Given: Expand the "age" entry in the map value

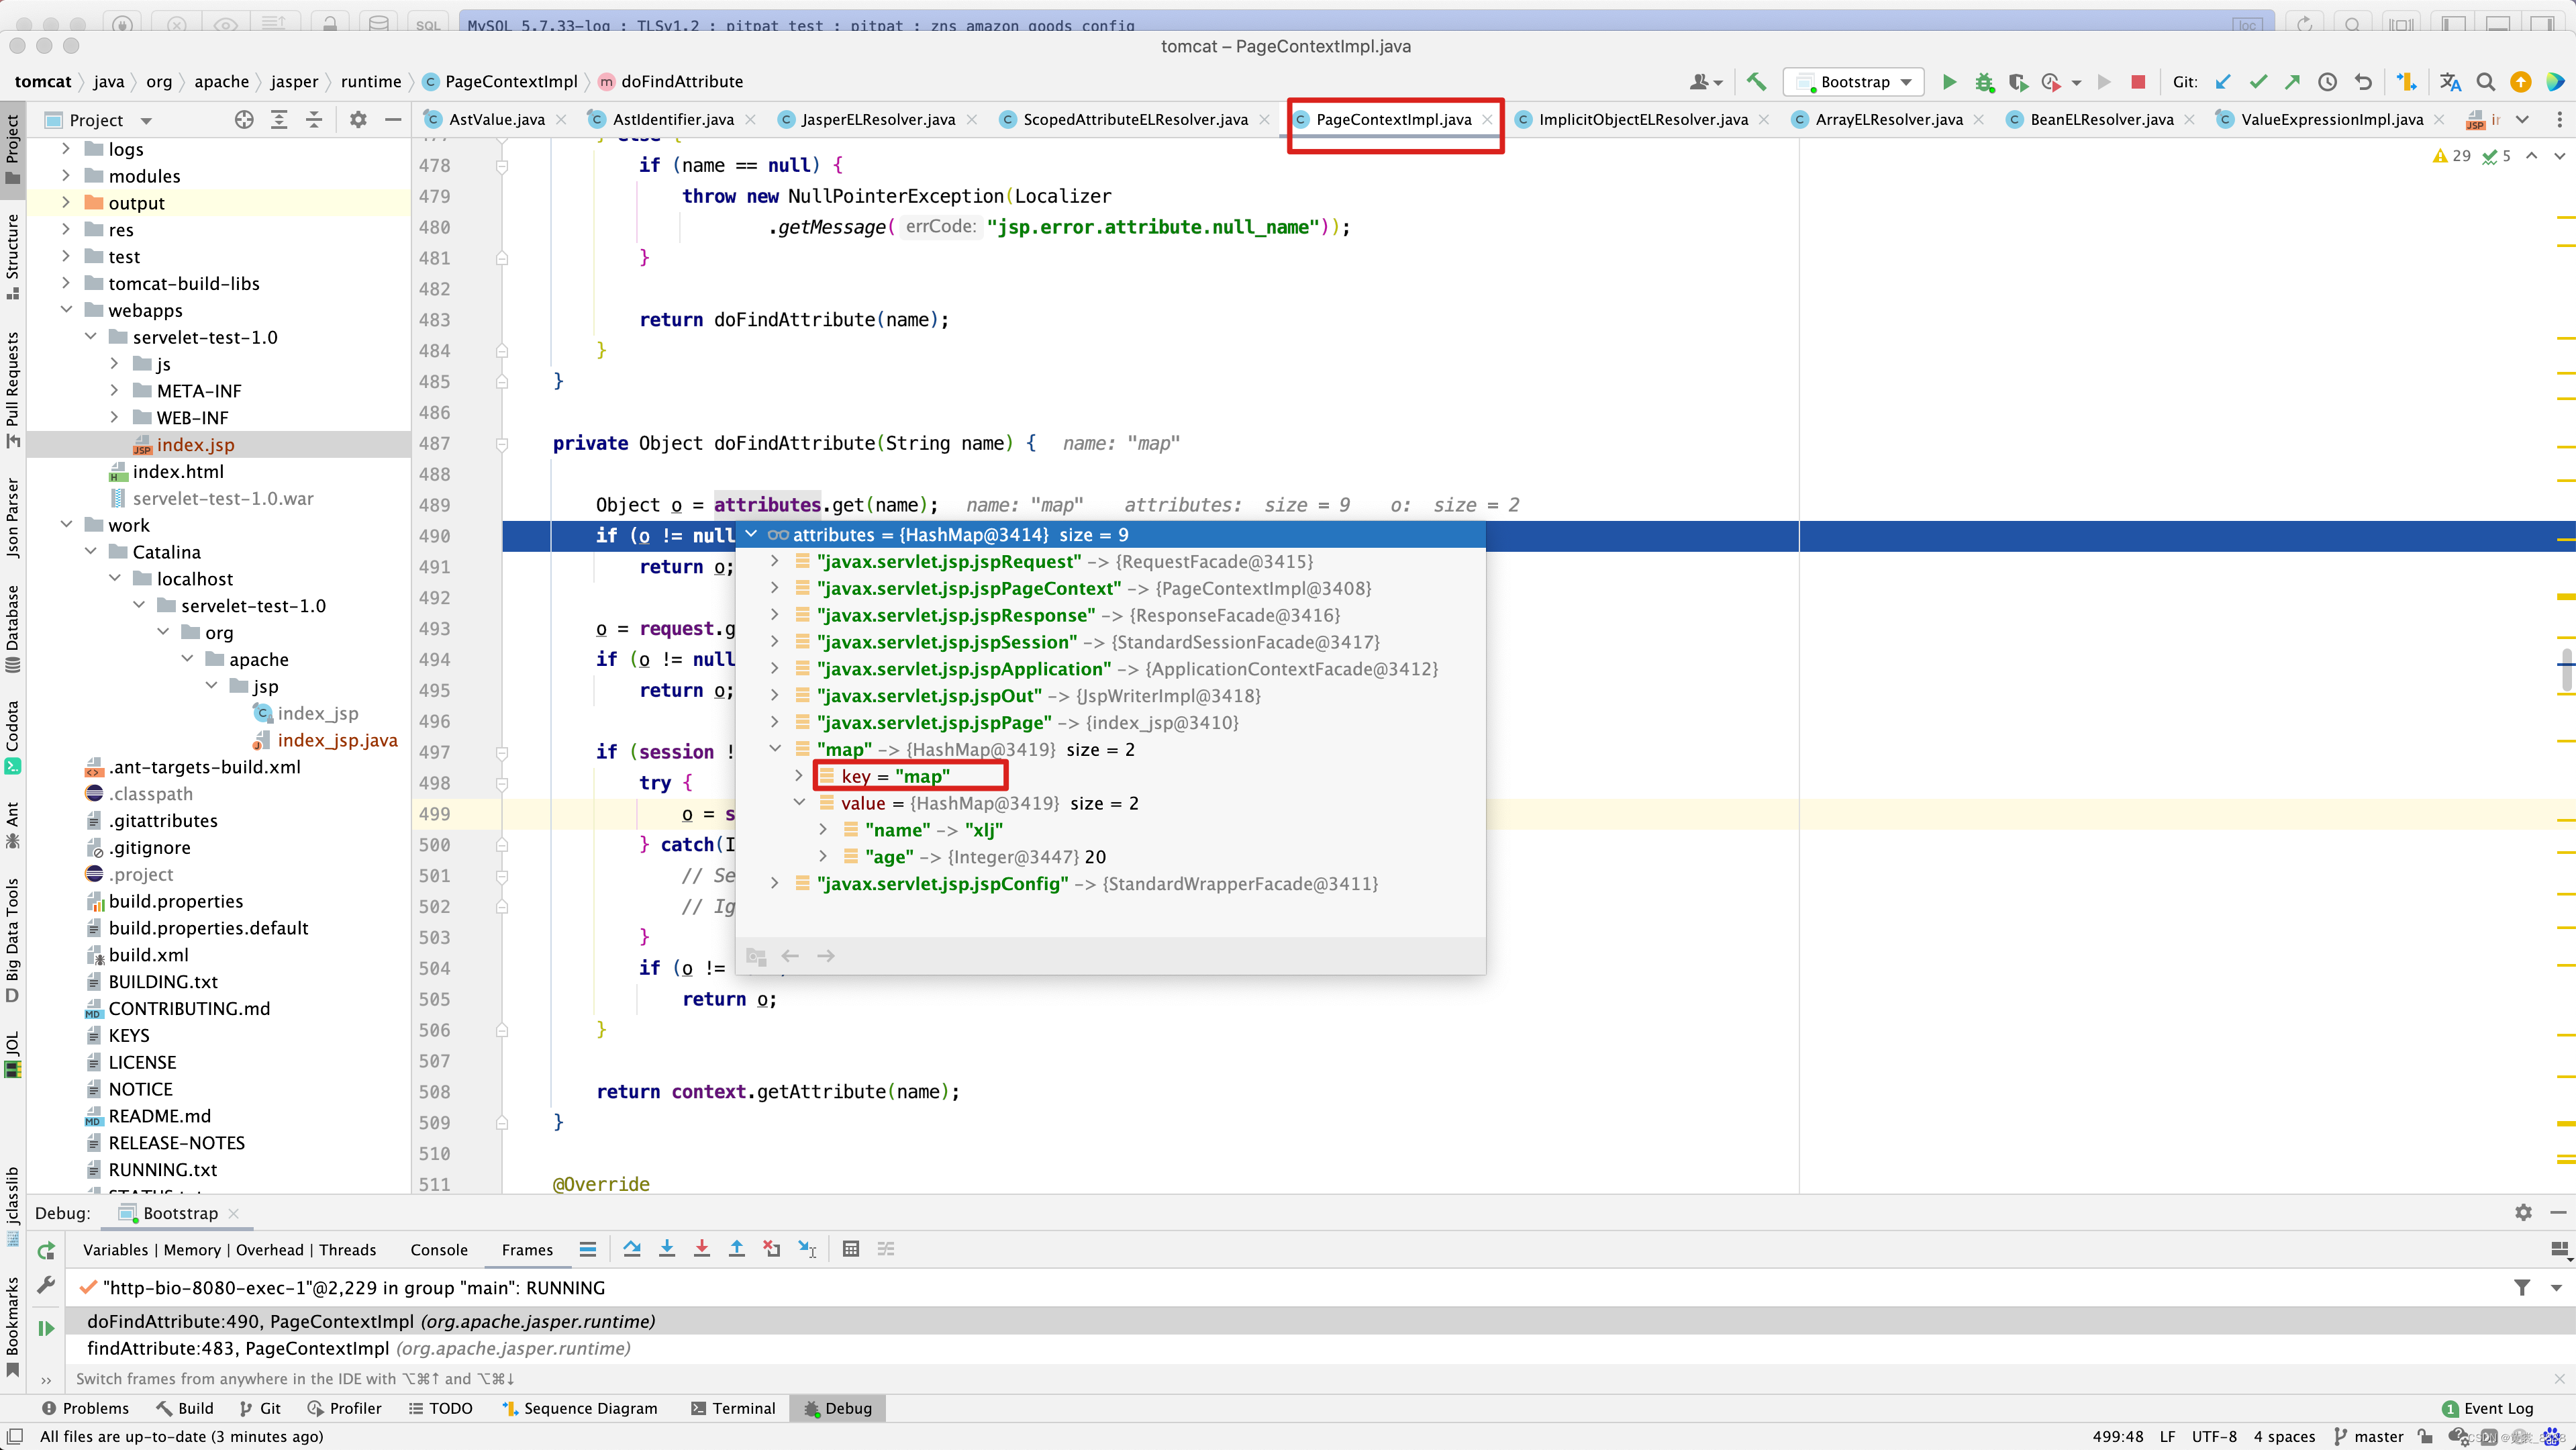Looking at the screenshot, I should pyautogui.click(x=822, y=856).
